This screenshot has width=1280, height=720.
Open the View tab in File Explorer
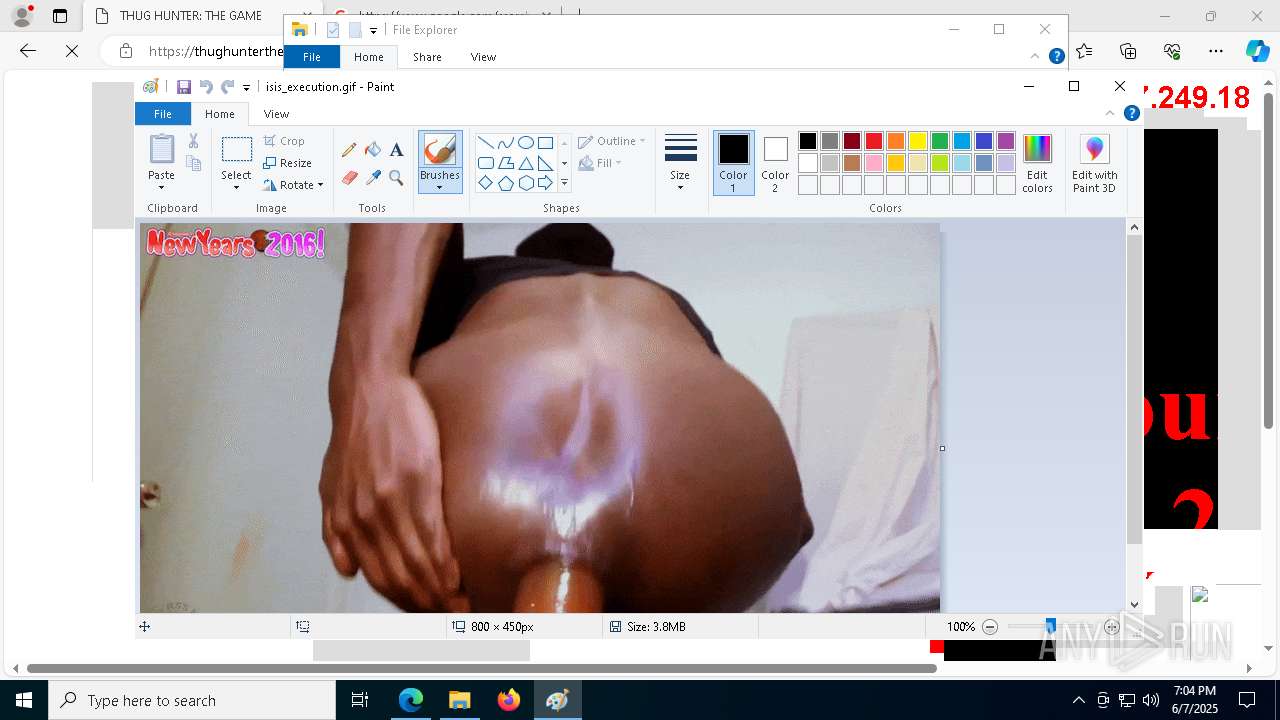tap(483, 57)
